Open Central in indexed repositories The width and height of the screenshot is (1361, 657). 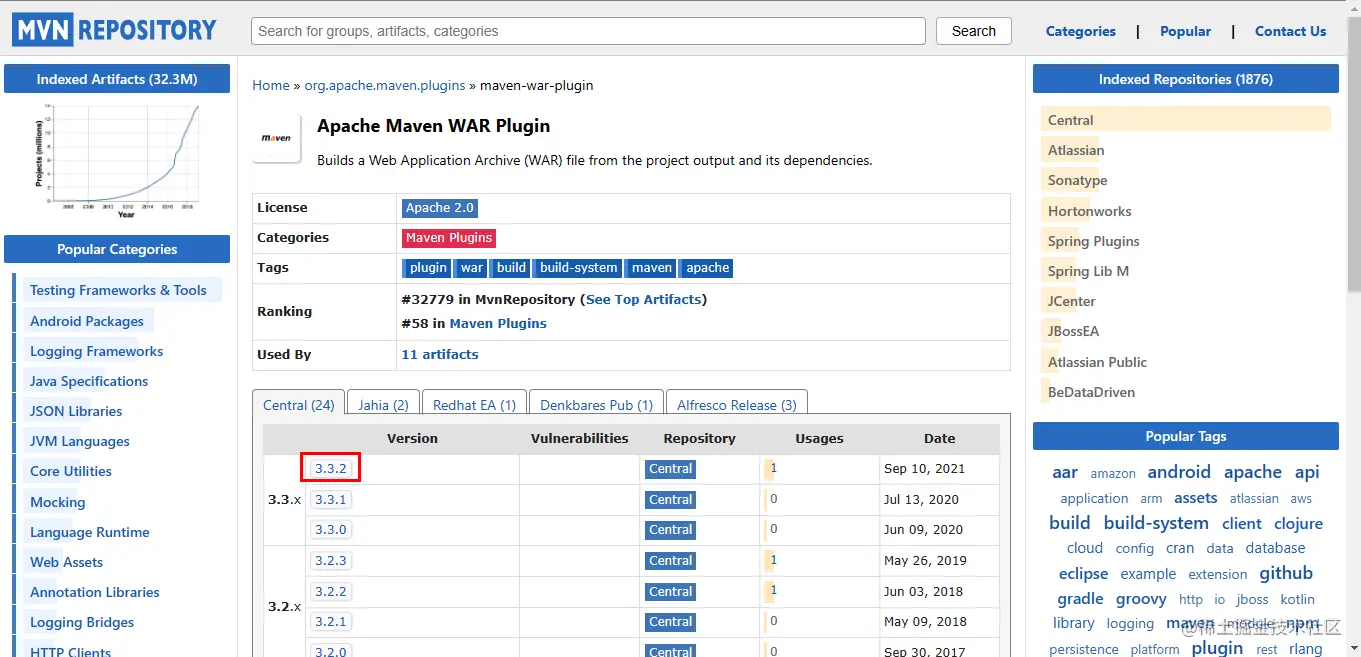pos(1071,120)
